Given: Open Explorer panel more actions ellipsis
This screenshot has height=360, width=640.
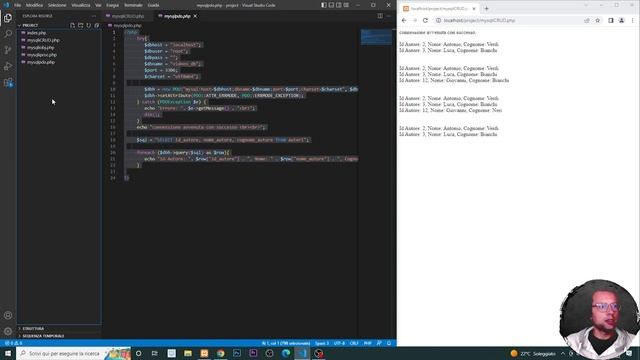Looking at the screenshot, I should (x=94, y=16).
